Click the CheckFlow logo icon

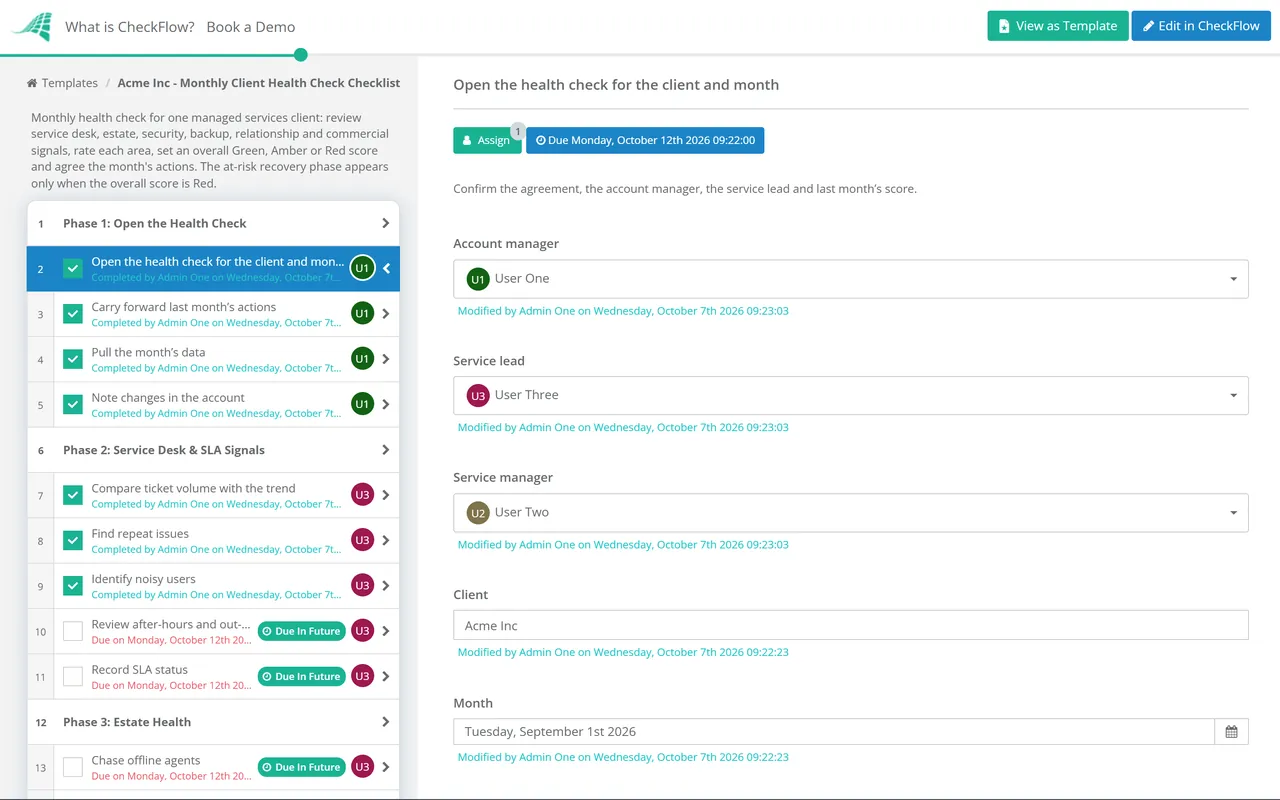pos(31,27)
